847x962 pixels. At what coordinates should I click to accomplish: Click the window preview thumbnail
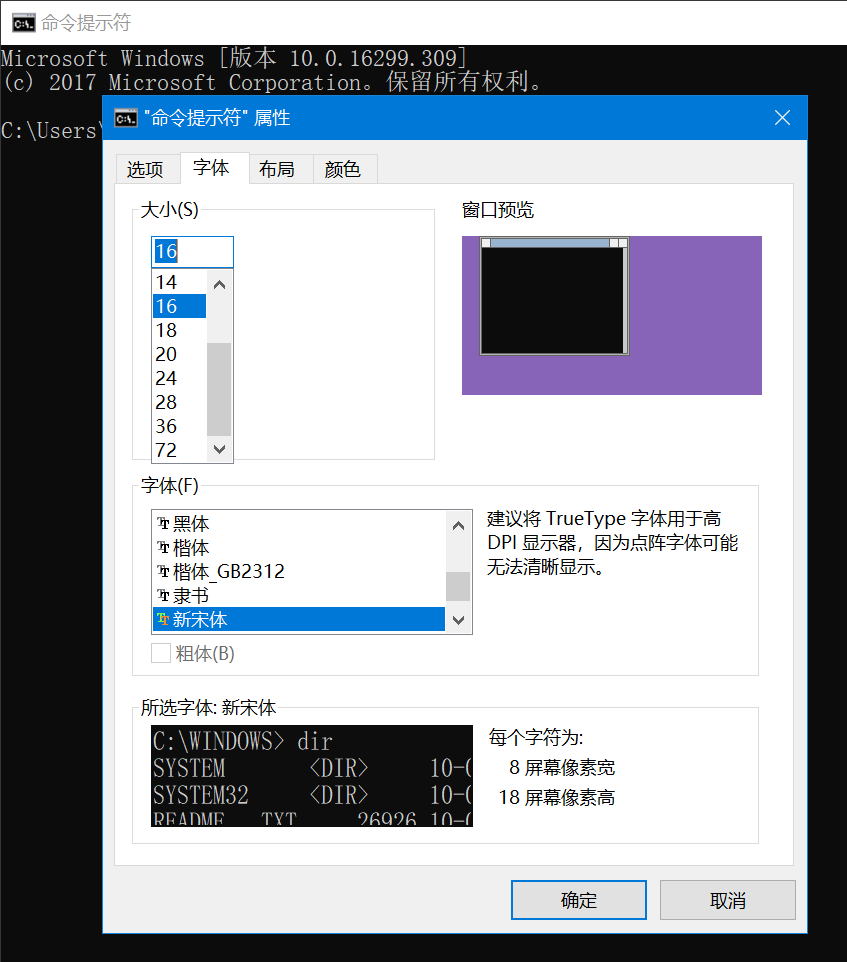pos(611,315)
